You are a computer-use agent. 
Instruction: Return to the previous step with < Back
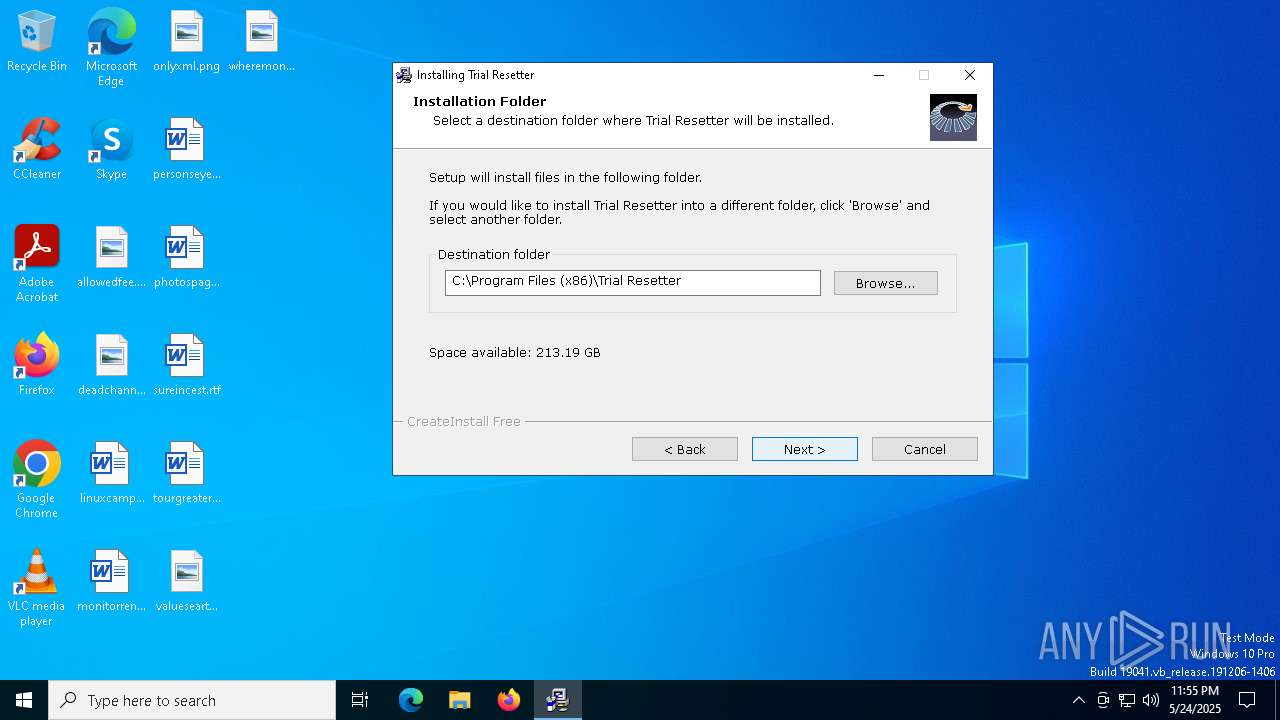(685, 449)
